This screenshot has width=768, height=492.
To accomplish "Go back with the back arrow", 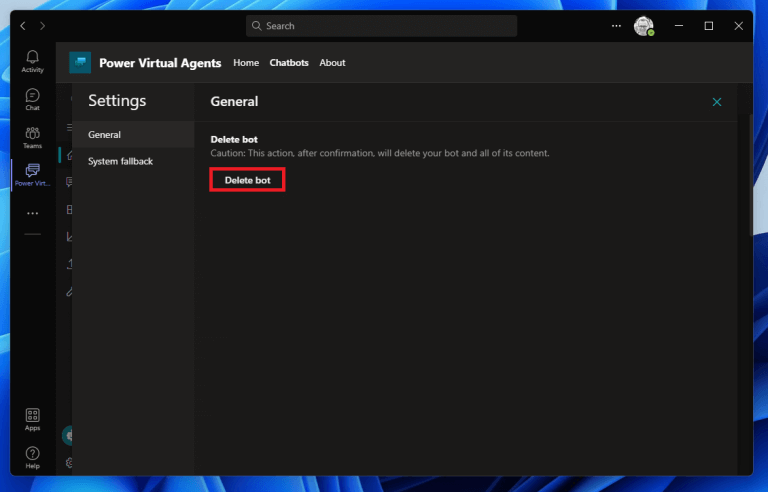I will pyautogui.click(x=23, y=25).
